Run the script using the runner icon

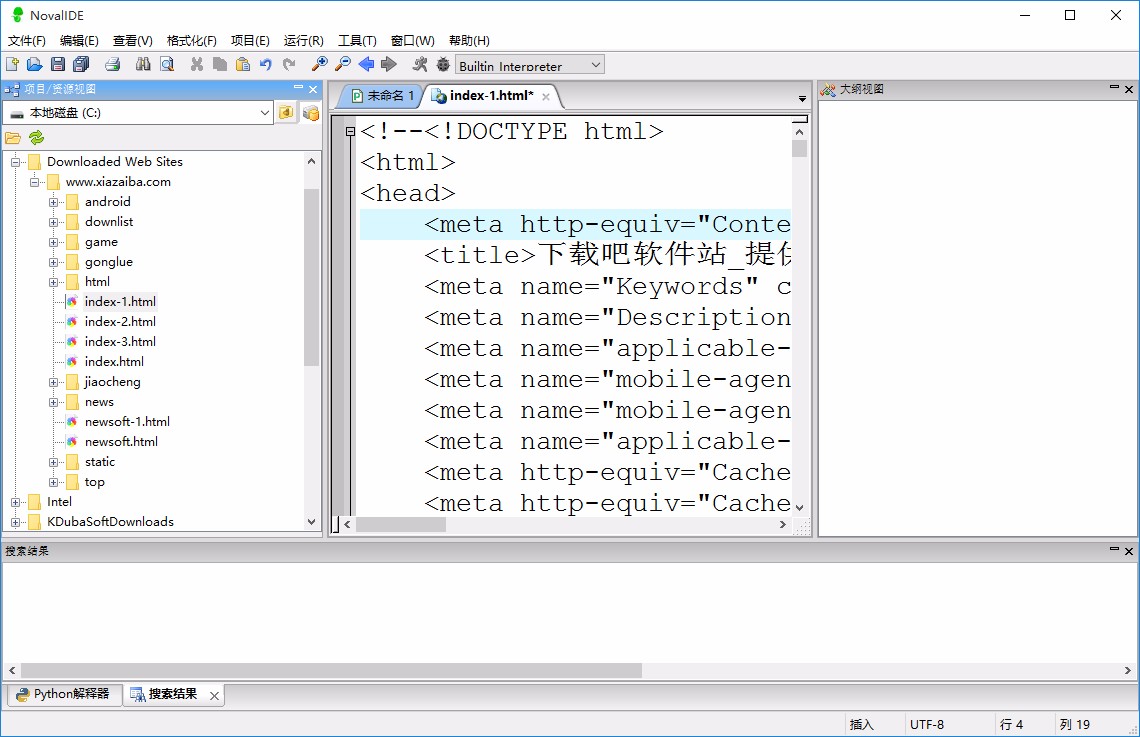pyautogui.click(x=420, y=65)
